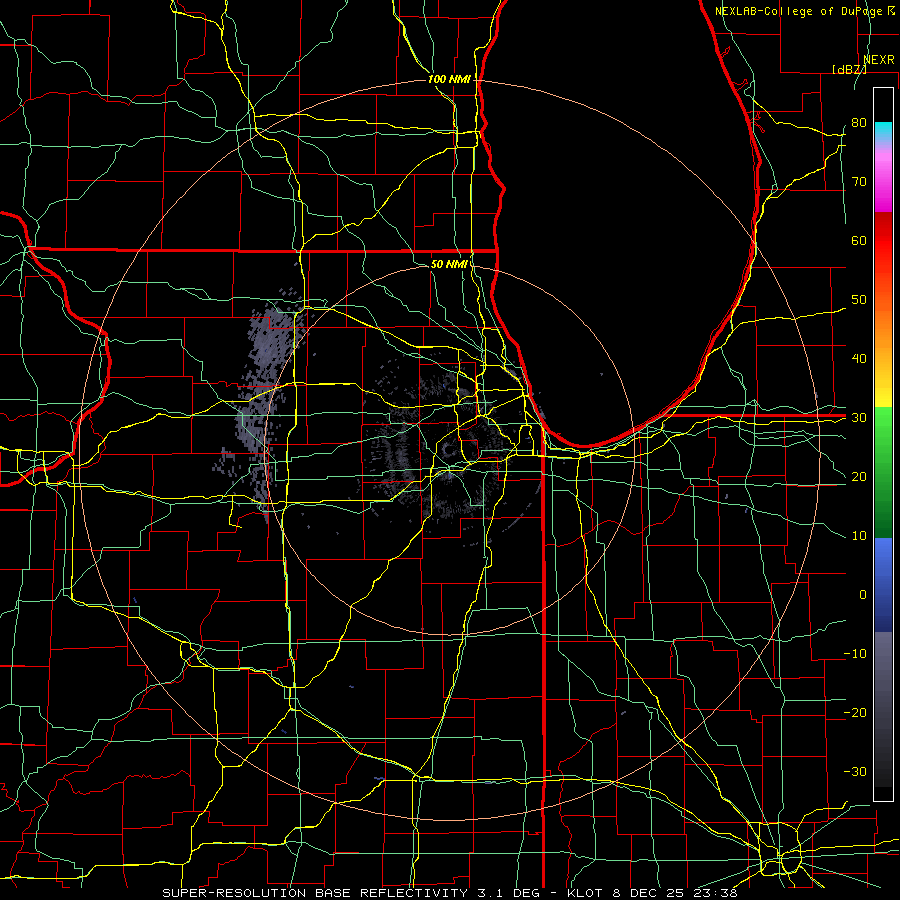The image size is (900, 900).
Task: Click the 40 value on the dBZ scale
Action: click(x=859, y=359)
